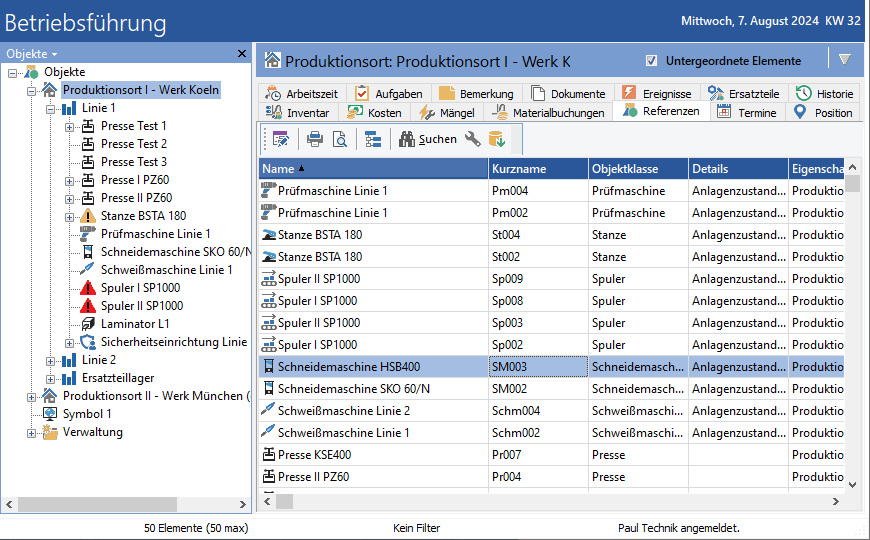Click the Schm002 cell
The image size is (870, 540).
[x=538, y=433]
